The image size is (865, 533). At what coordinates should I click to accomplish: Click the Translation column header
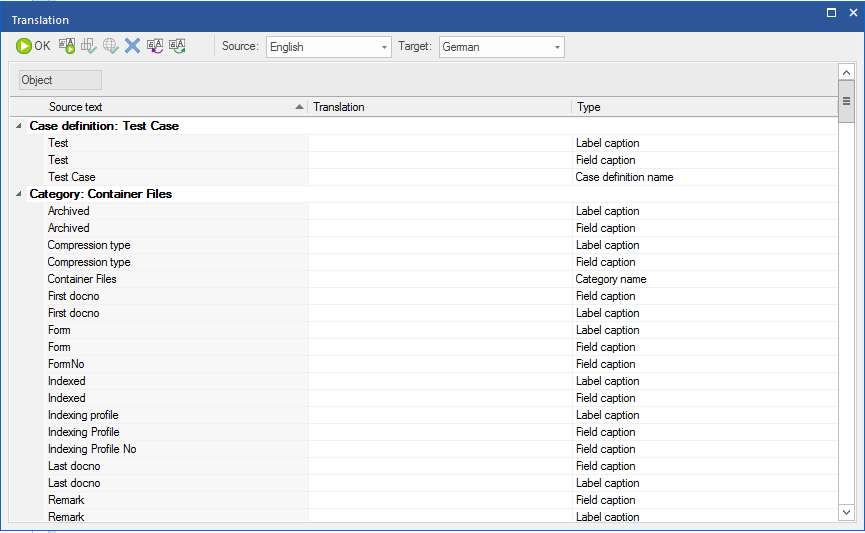(440, 107)
